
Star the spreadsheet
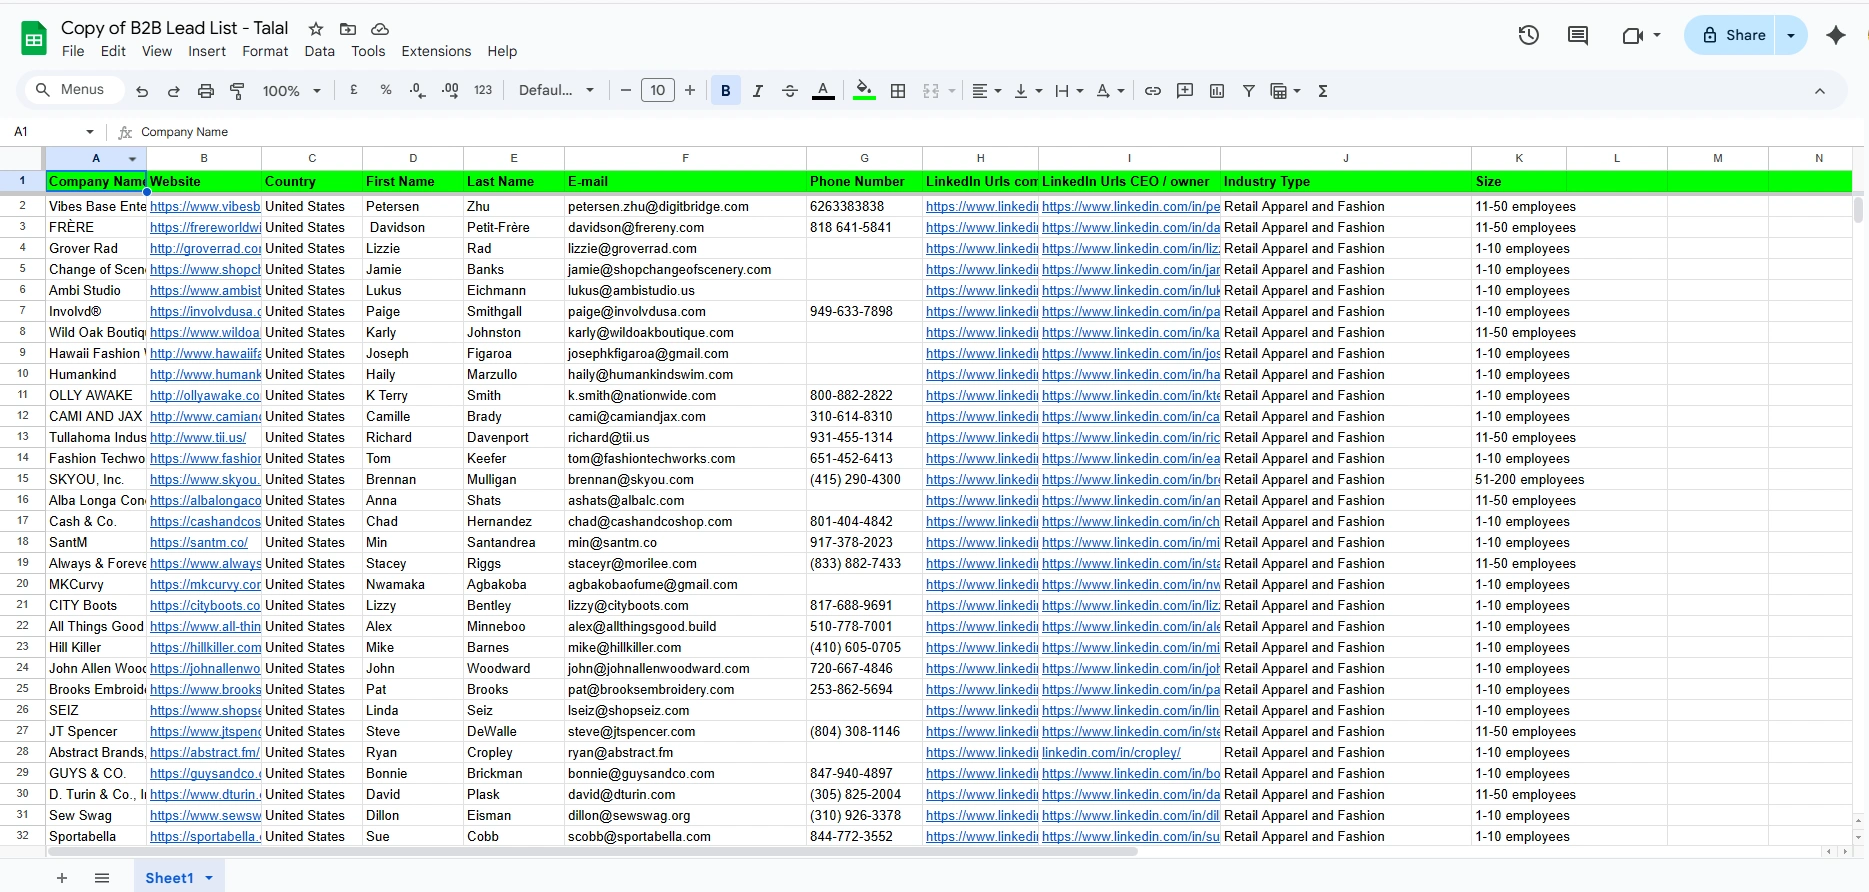(316, 29)
